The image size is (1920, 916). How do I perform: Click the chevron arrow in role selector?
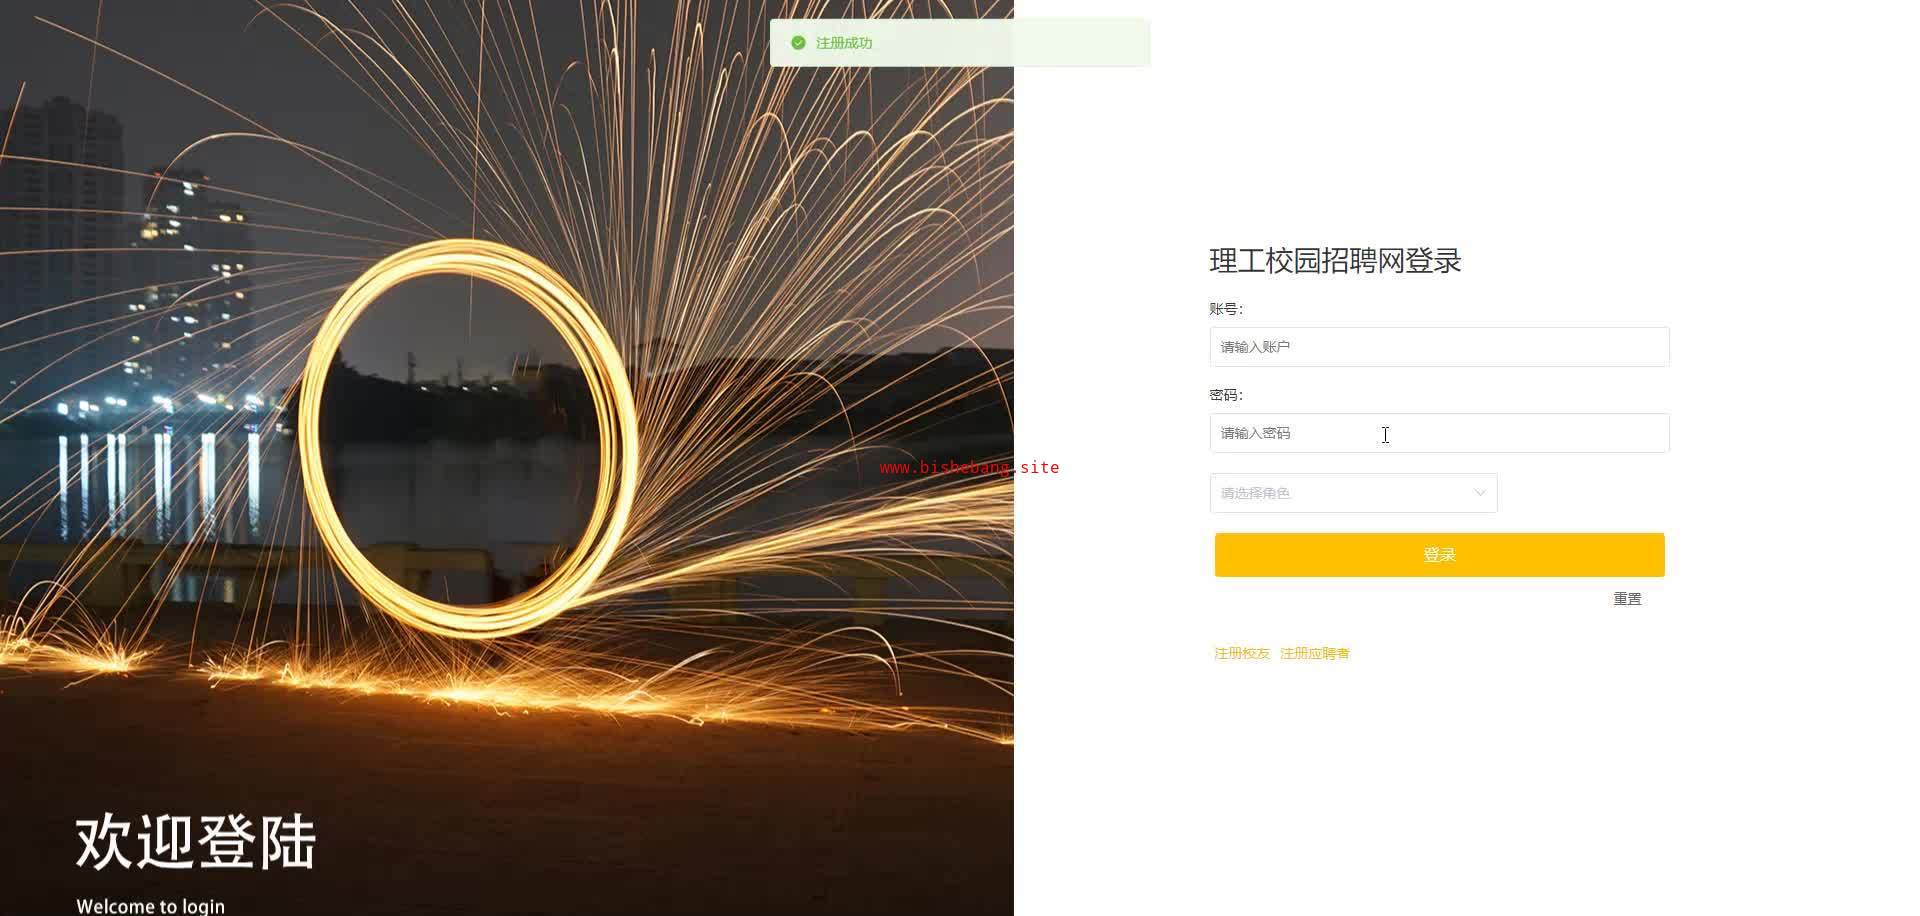tap(1480, 493)
